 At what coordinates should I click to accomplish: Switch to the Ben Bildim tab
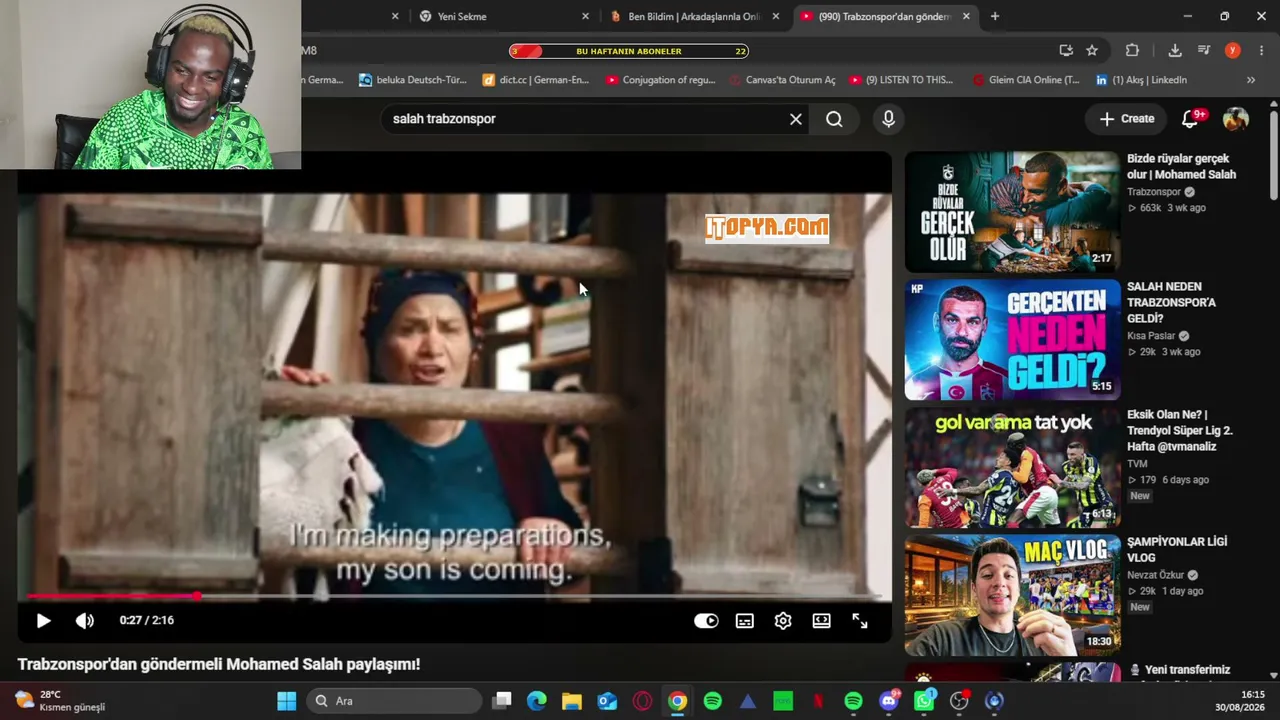[x=695, y=16]
